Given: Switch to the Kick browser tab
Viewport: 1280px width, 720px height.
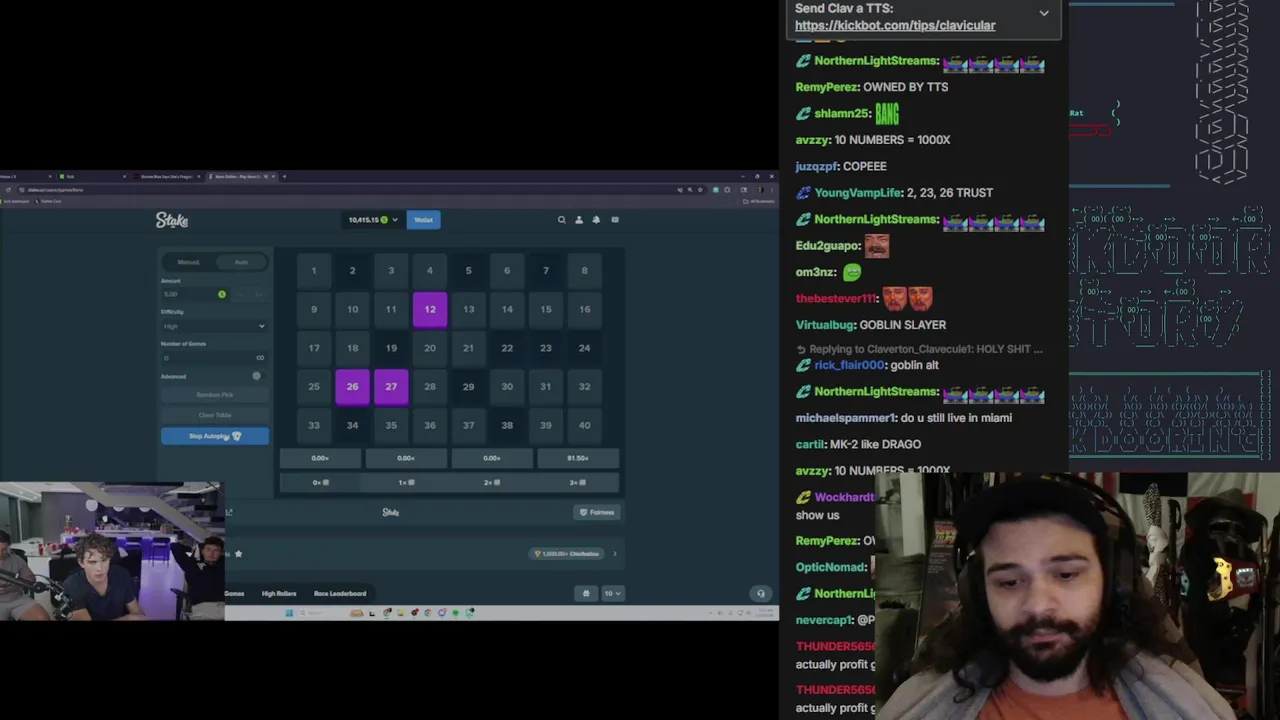Looking at the screenshot, I should point(93,177).
